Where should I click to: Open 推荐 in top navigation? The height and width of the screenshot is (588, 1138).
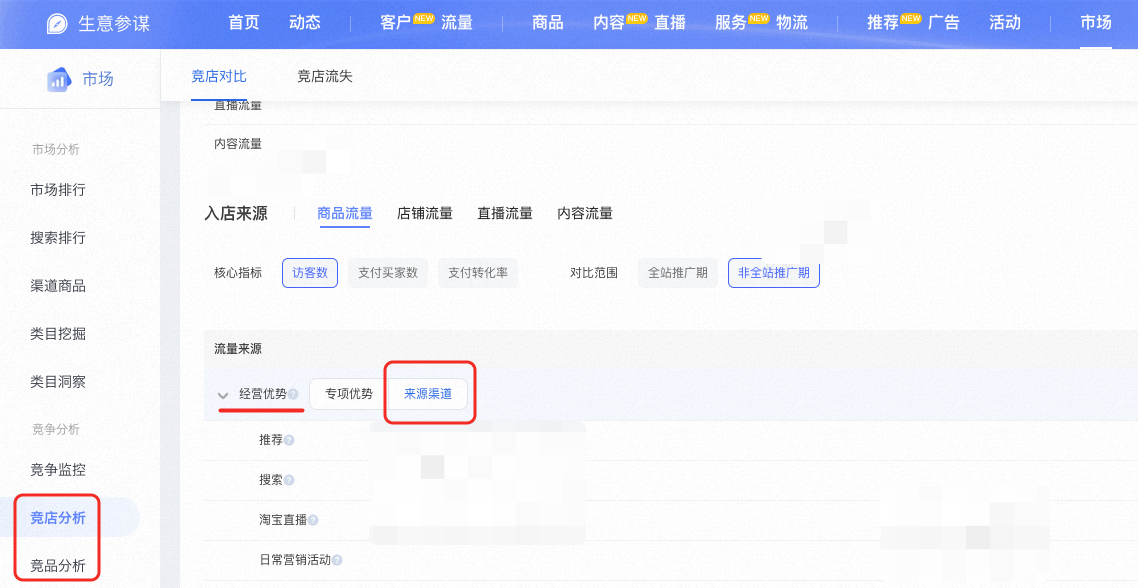883,23
